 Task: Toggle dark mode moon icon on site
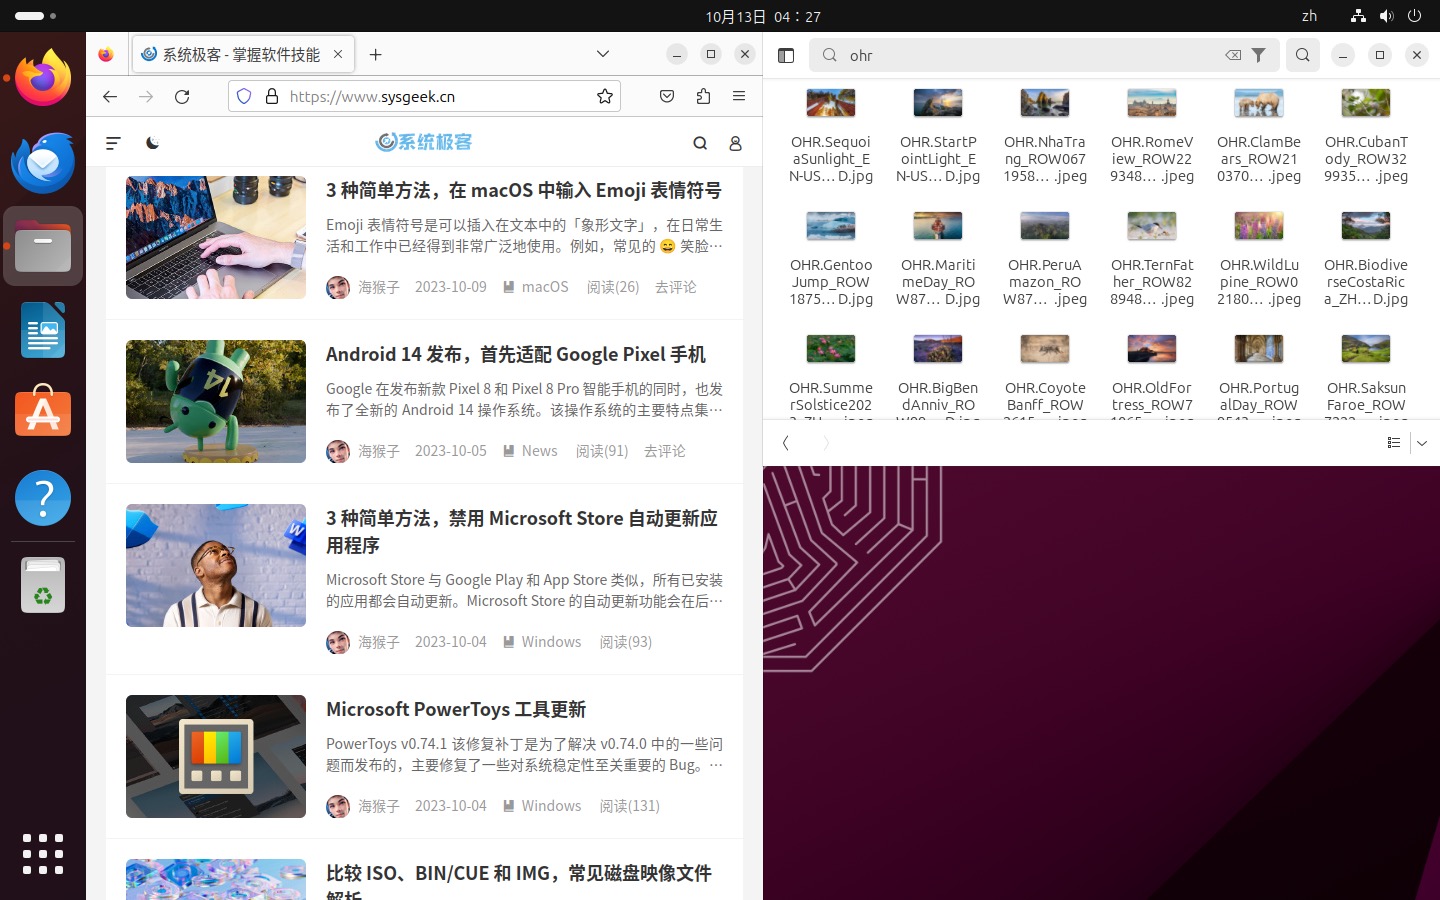(x=152, y=143)
